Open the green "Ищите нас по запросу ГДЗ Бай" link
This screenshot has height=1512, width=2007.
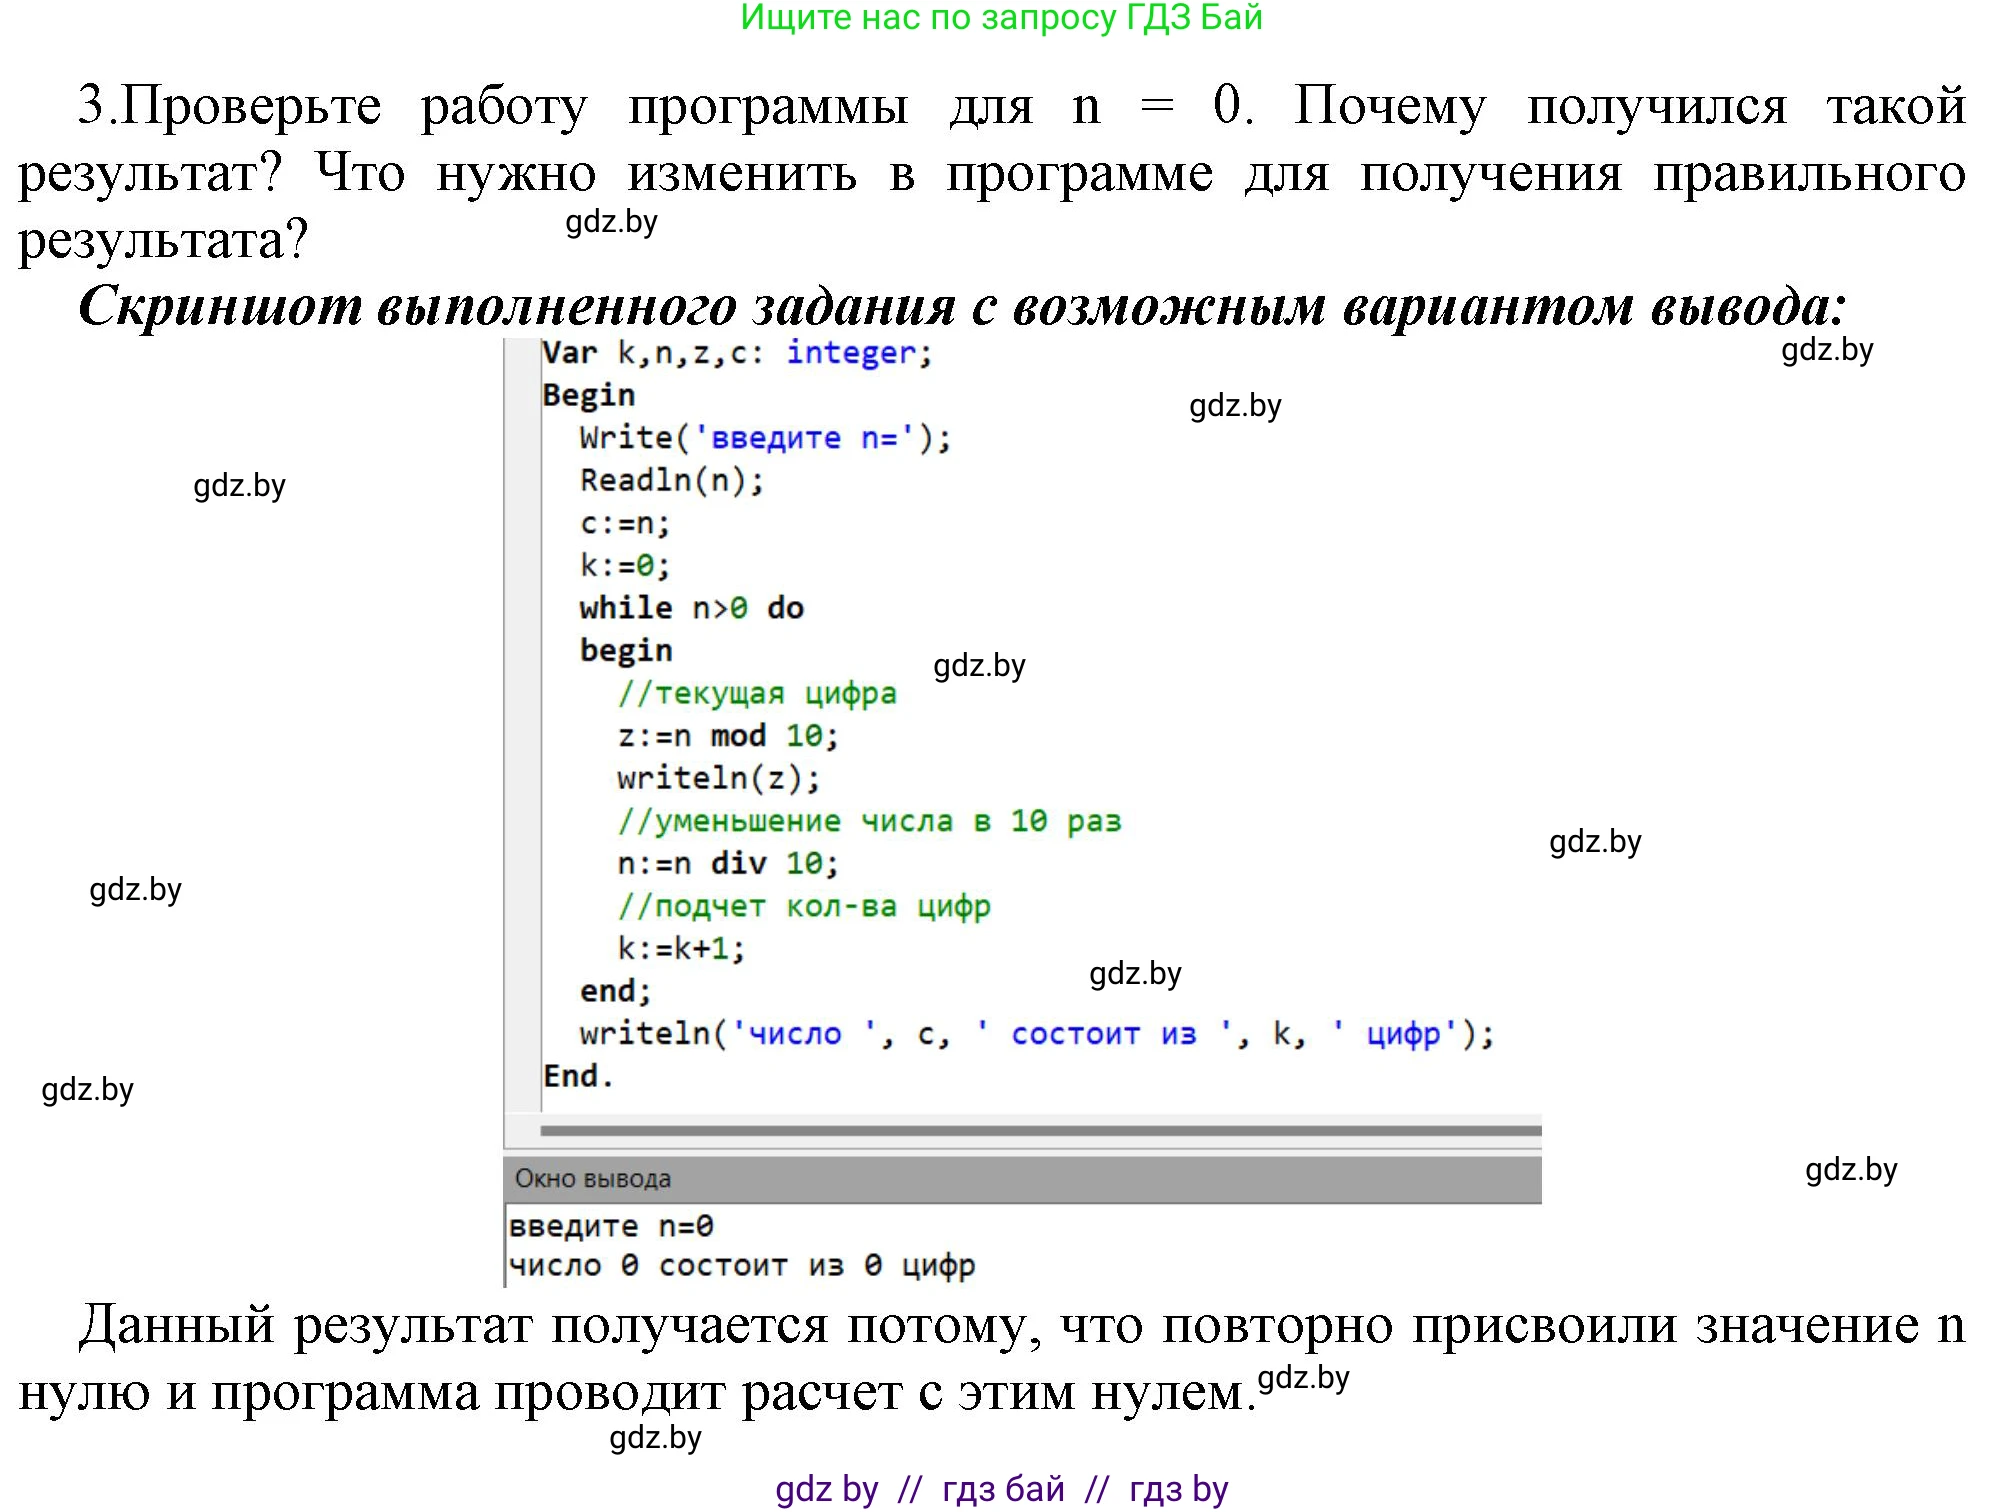1000,18
